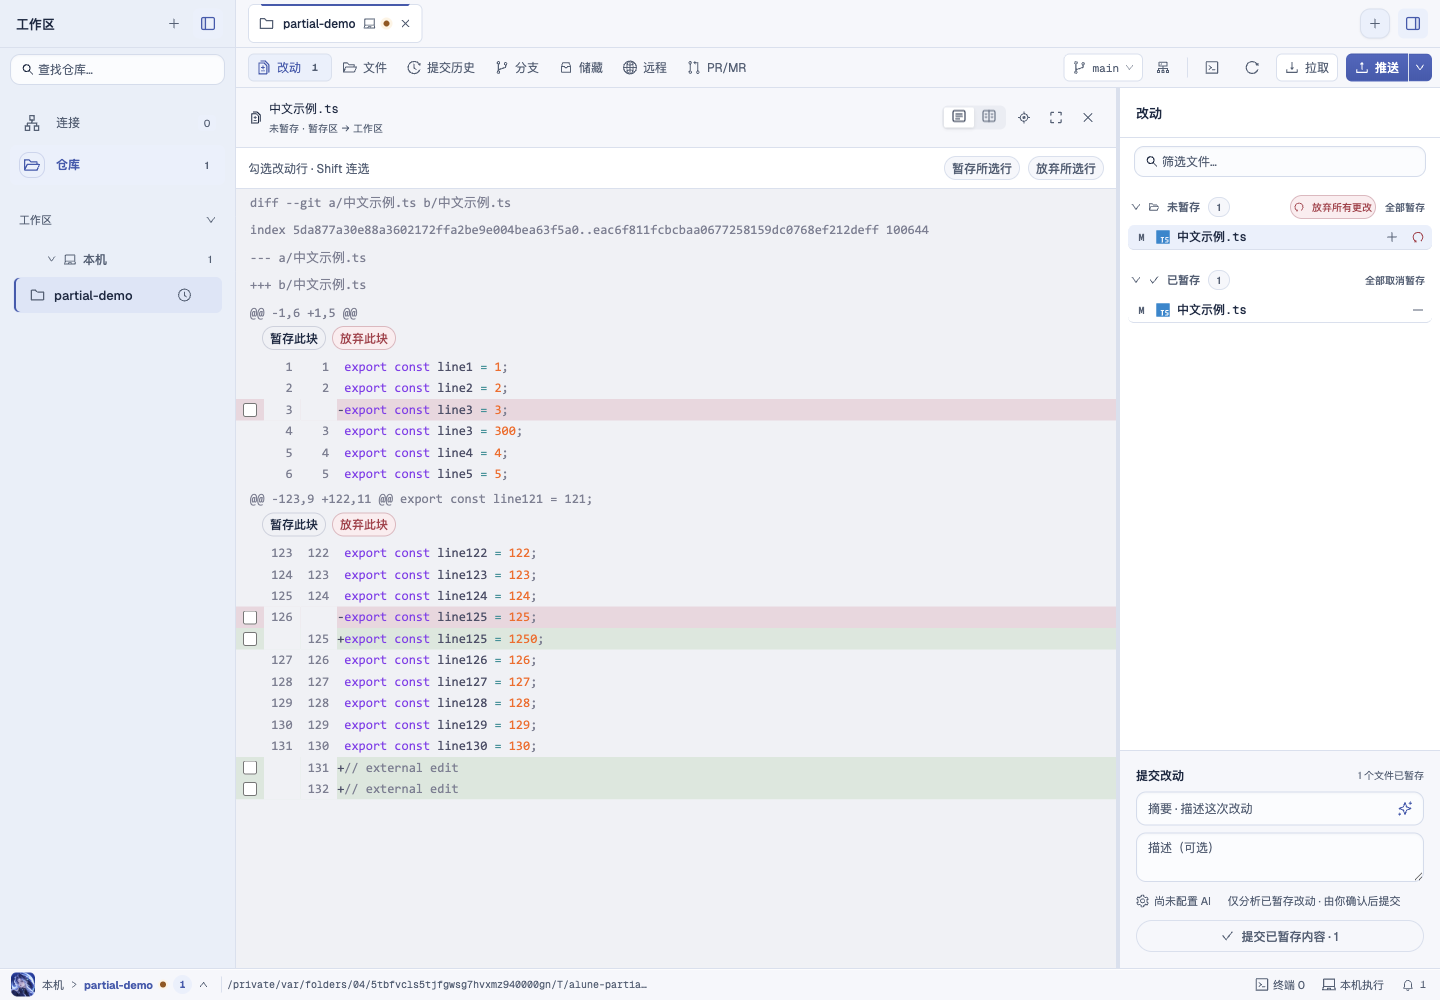Click the 暂存所选行 button
This screenshot has width=1440, height=1000.
point(982,168)
